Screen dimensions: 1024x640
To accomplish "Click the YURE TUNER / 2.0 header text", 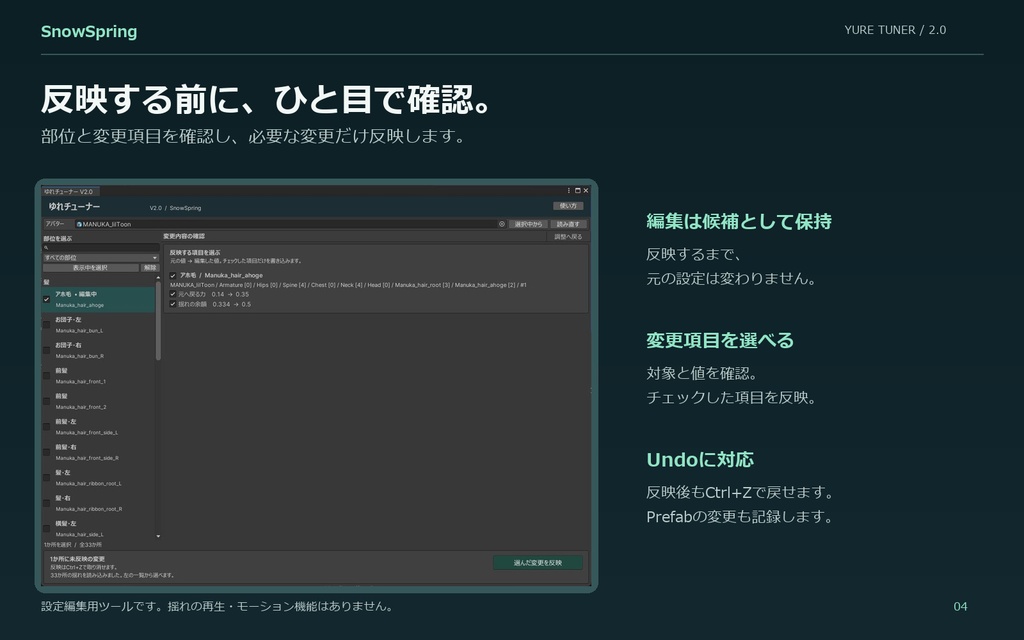I will pyautogui.click(x=895, y=30).
